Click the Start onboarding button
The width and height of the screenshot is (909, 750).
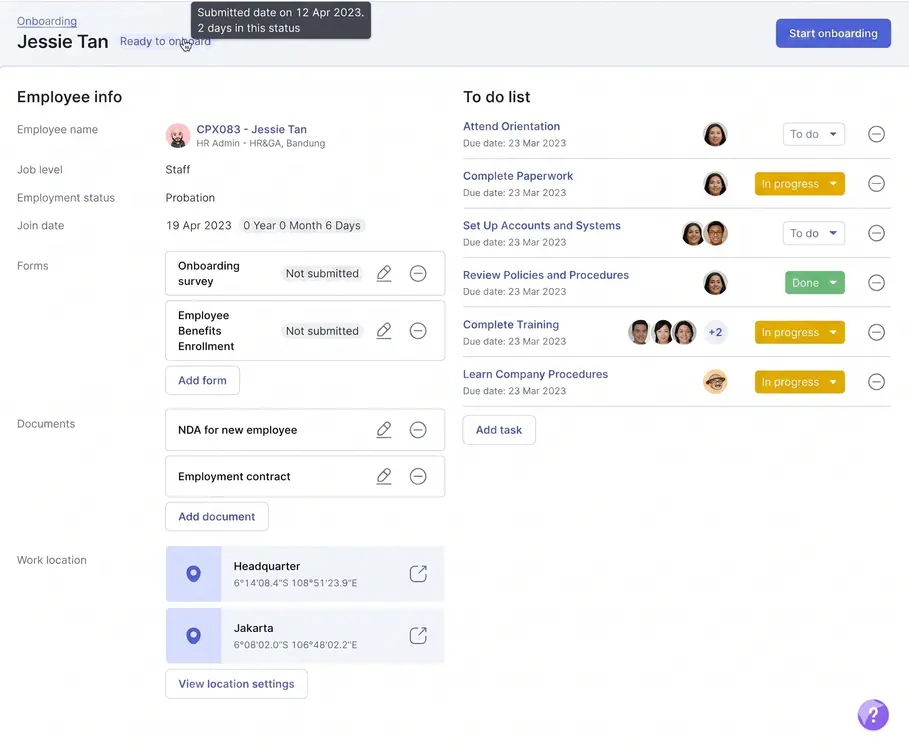pyautogui.click(x=833, y=33)
